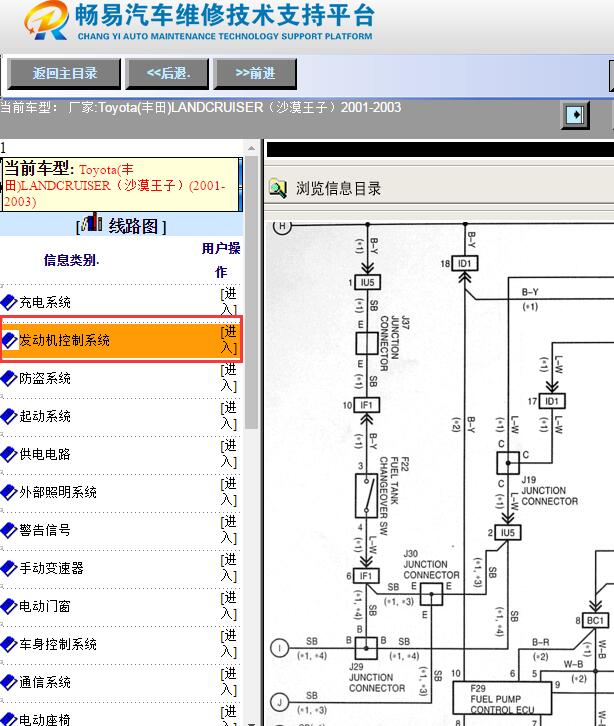Select the 起动系统 category text
614x726 pixels.
click(x=45, y=416)
